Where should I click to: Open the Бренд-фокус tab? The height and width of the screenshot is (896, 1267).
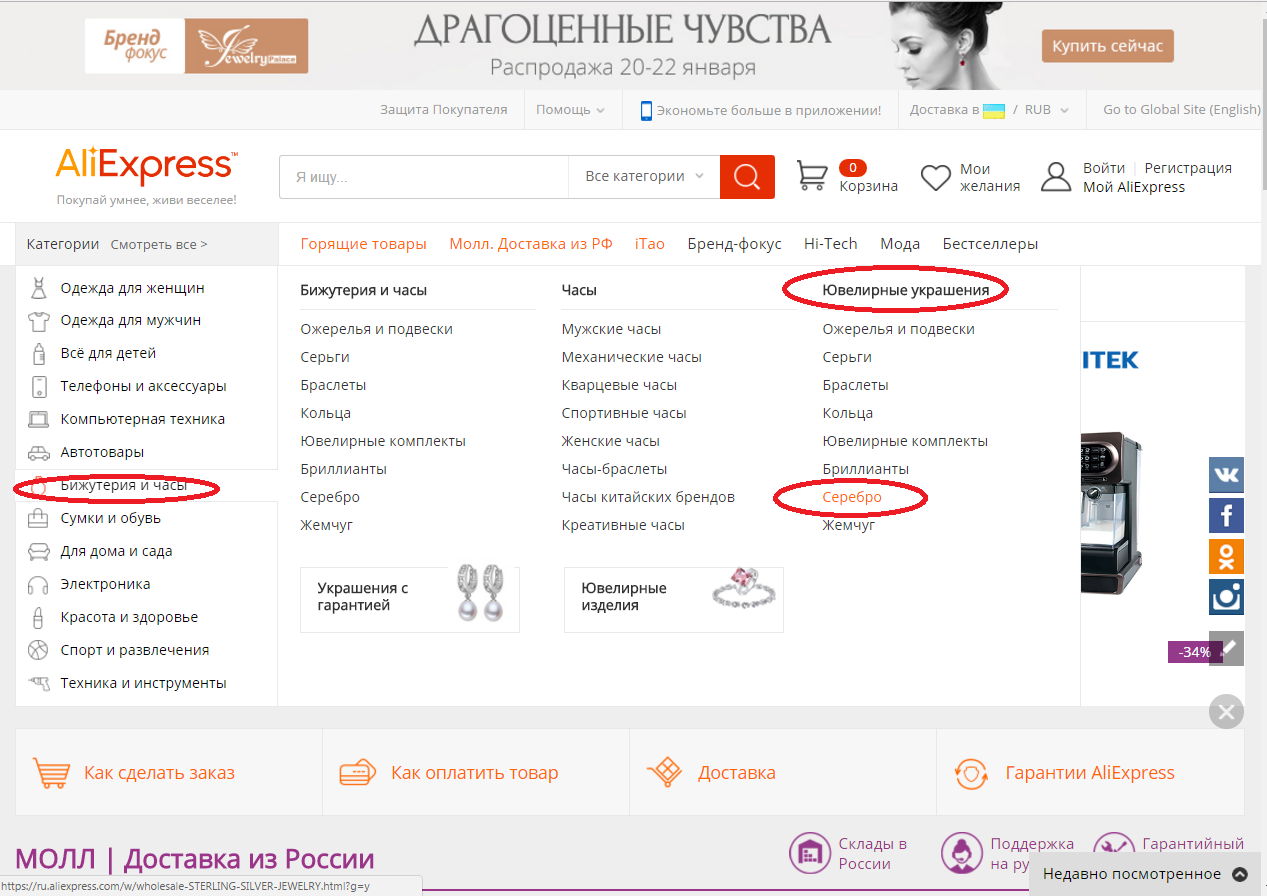(734, 244)
